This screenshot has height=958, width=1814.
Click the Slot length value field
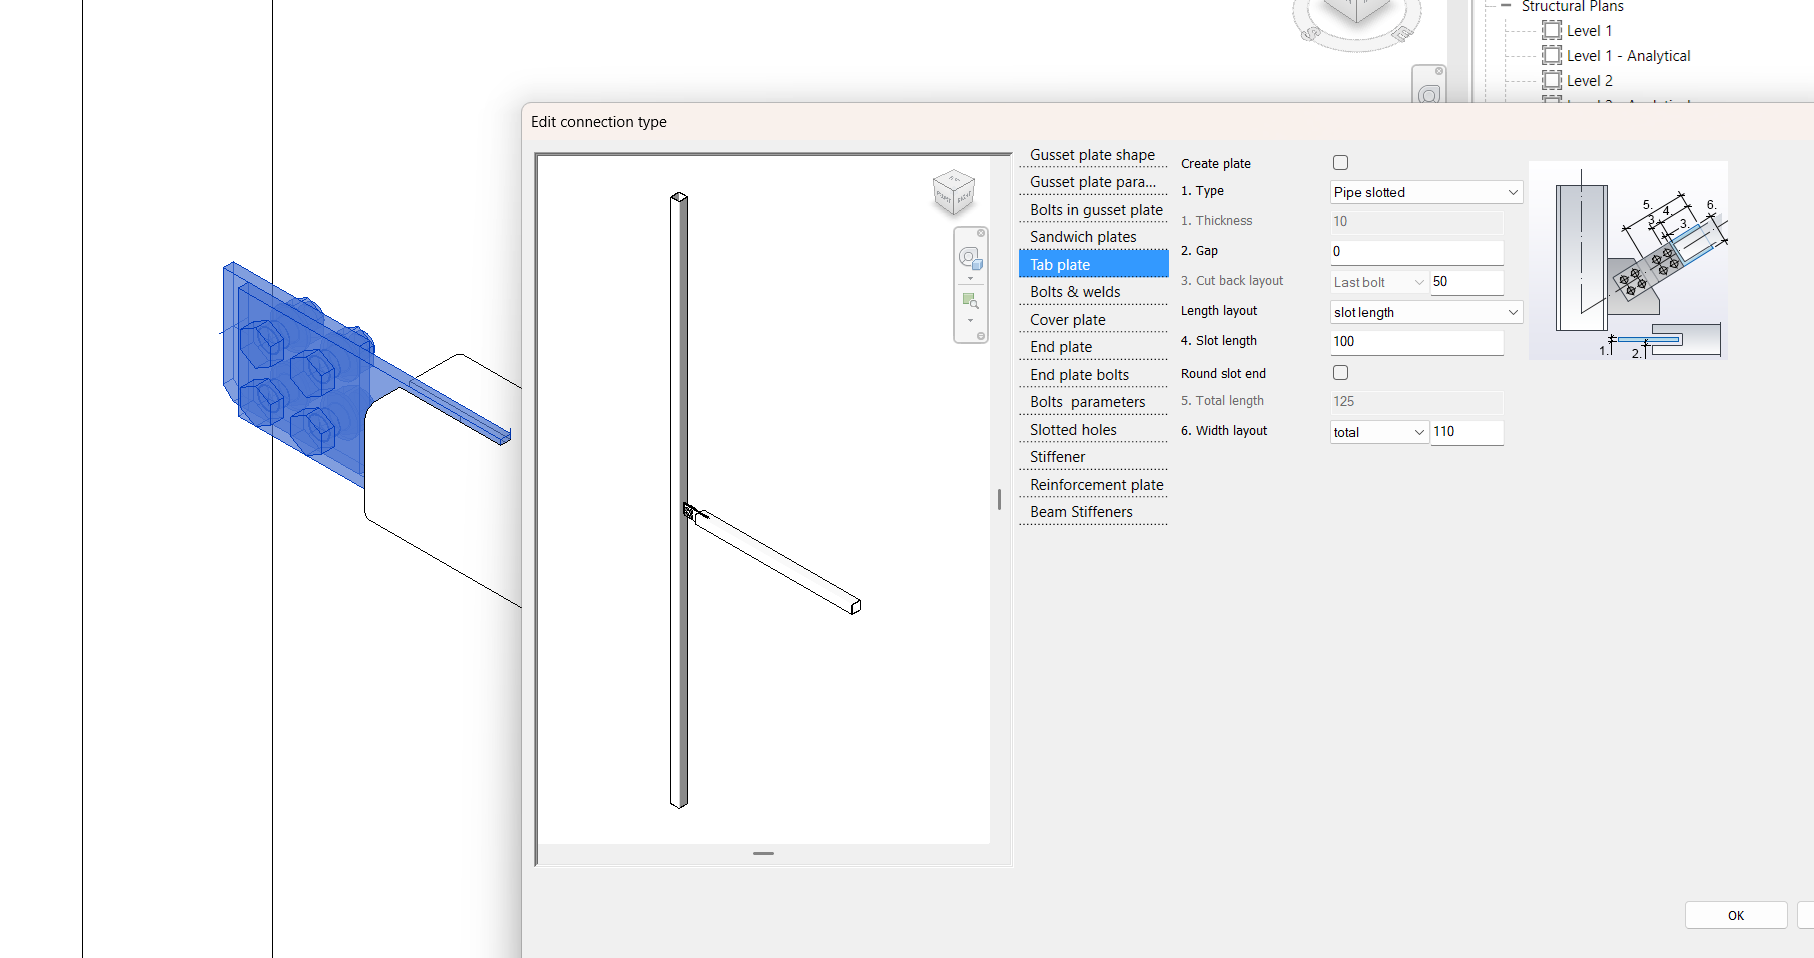[x=1417, y=342]
